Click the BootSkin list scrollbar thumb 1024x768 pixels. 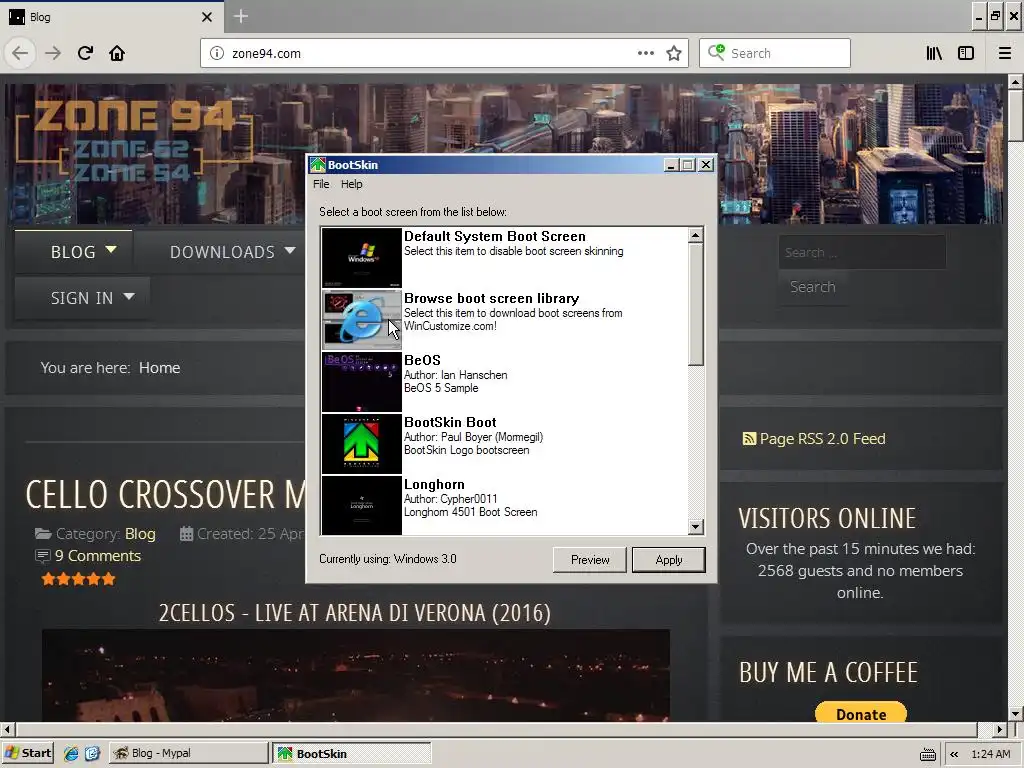(696, 304)
